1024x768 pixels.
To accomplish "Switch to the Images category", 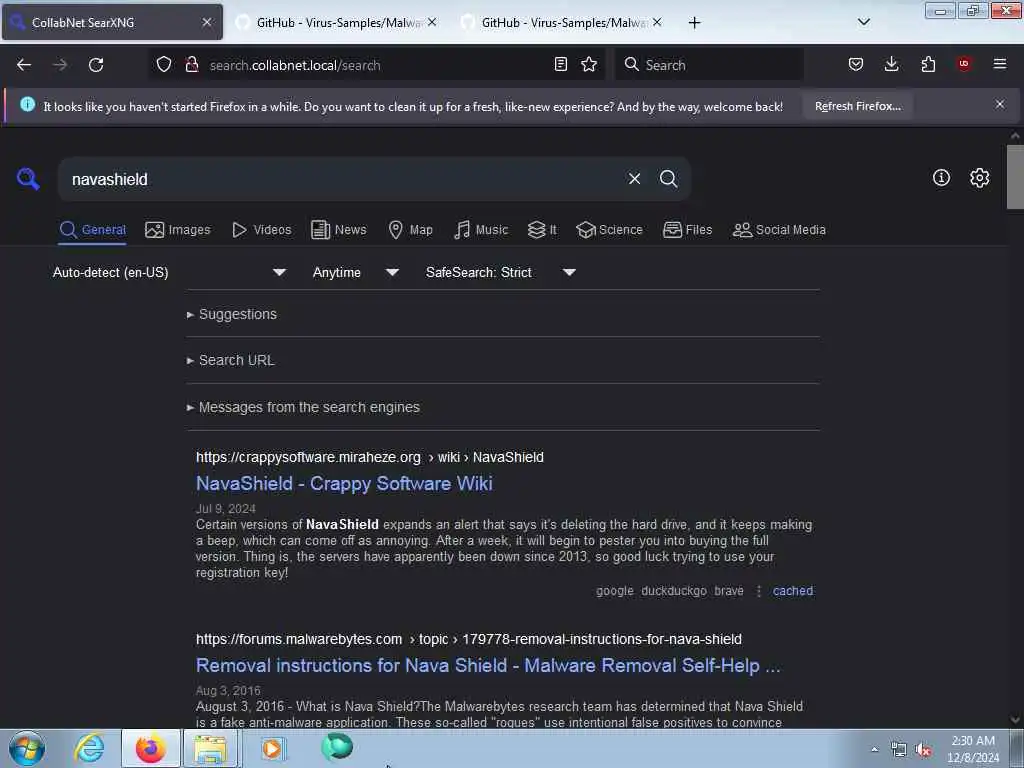I will tap(178, 230).
